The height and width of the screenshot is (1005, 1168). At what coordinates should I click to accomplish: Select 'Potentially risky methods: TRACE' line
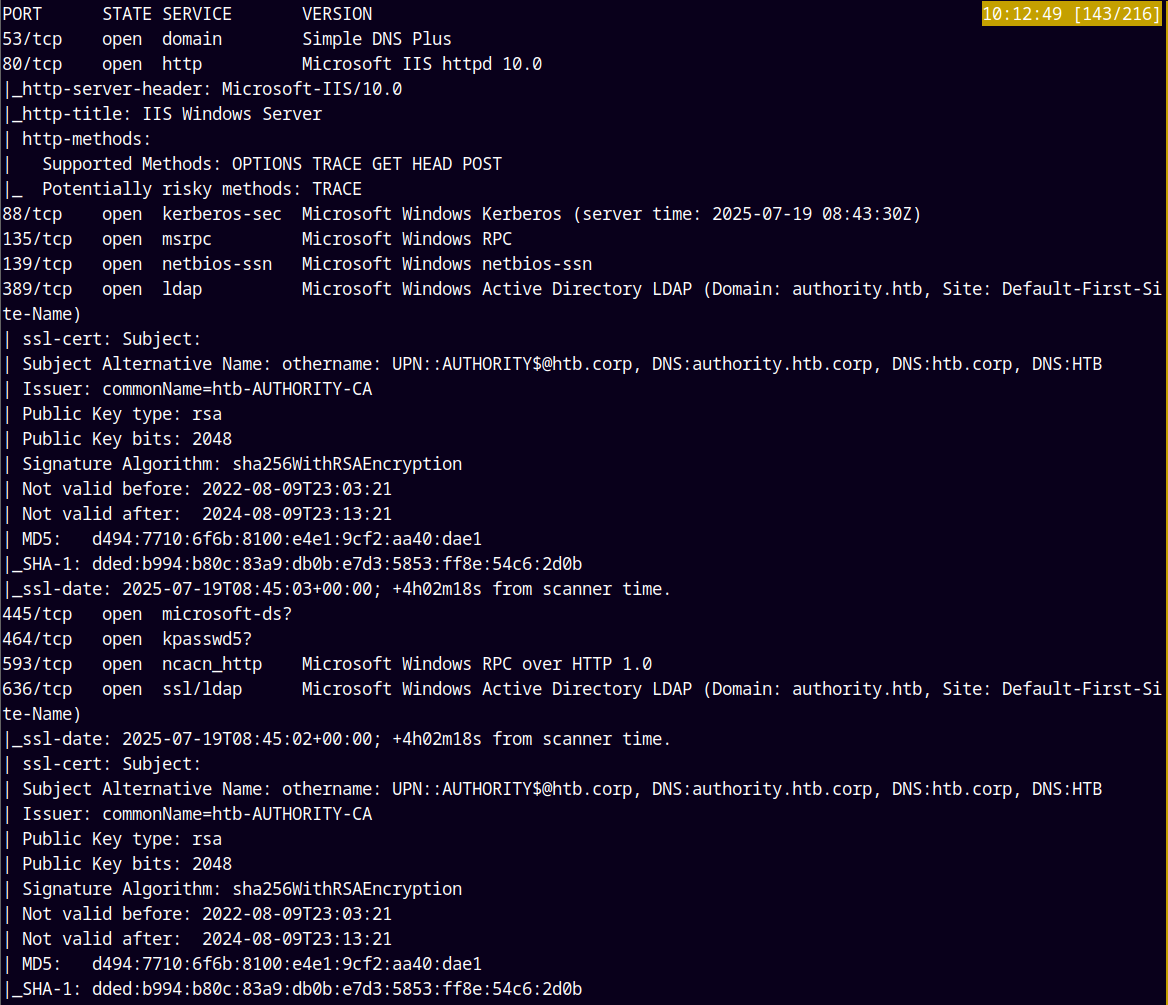coord(202,189)
